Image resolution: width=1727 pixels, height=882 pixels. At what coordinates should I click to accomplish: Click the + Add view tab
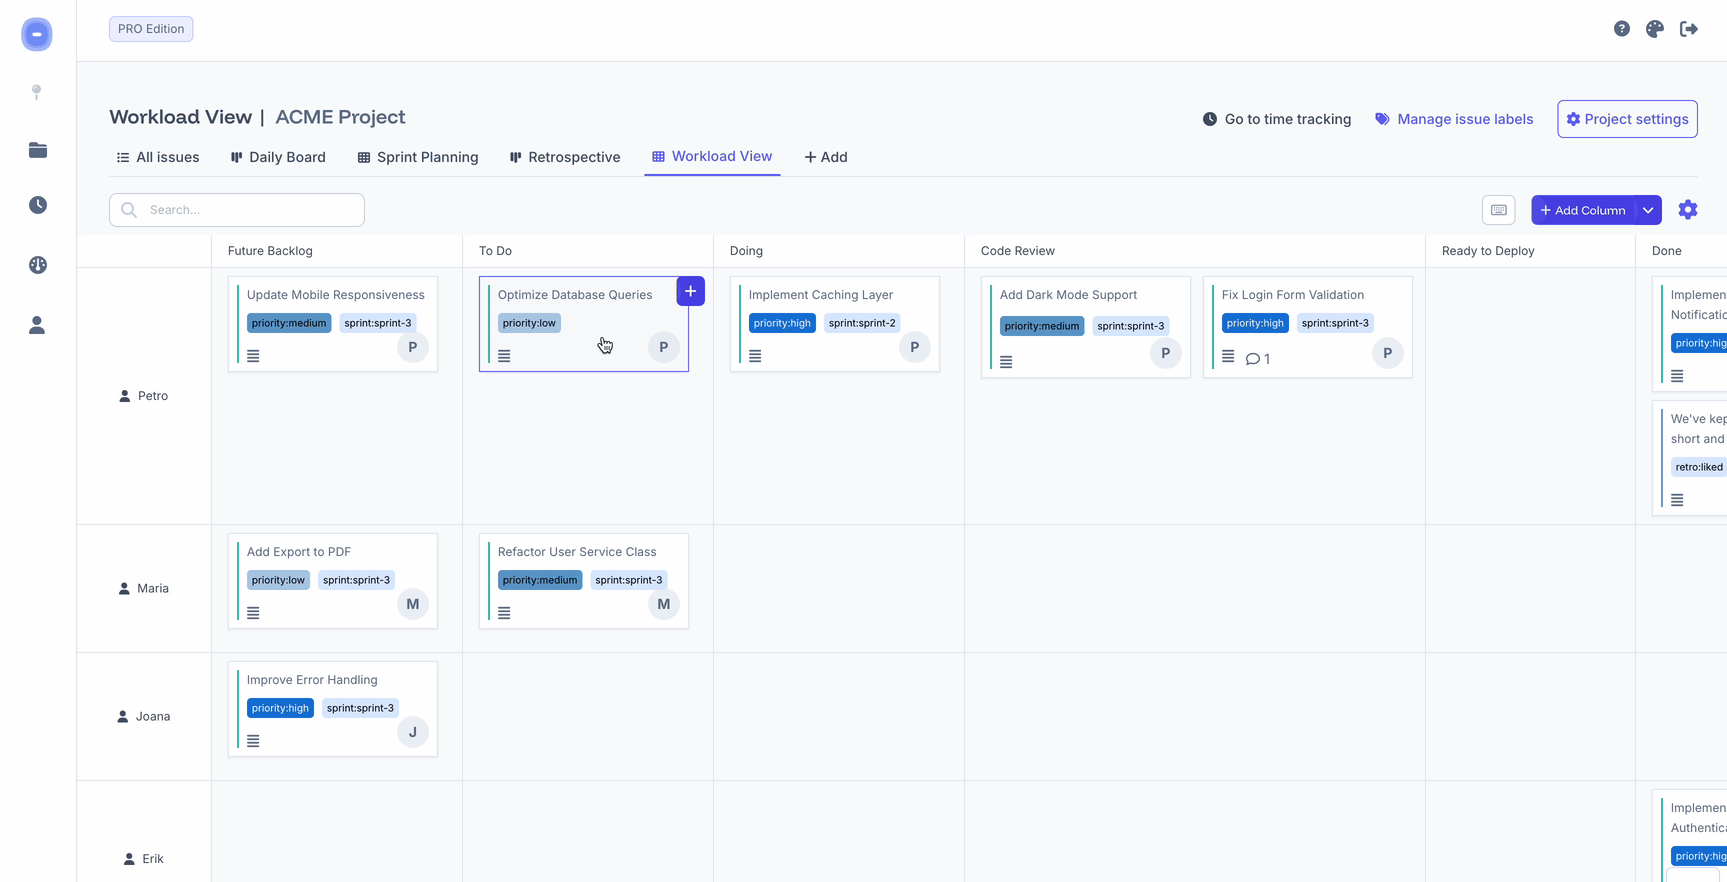[826, 157]
